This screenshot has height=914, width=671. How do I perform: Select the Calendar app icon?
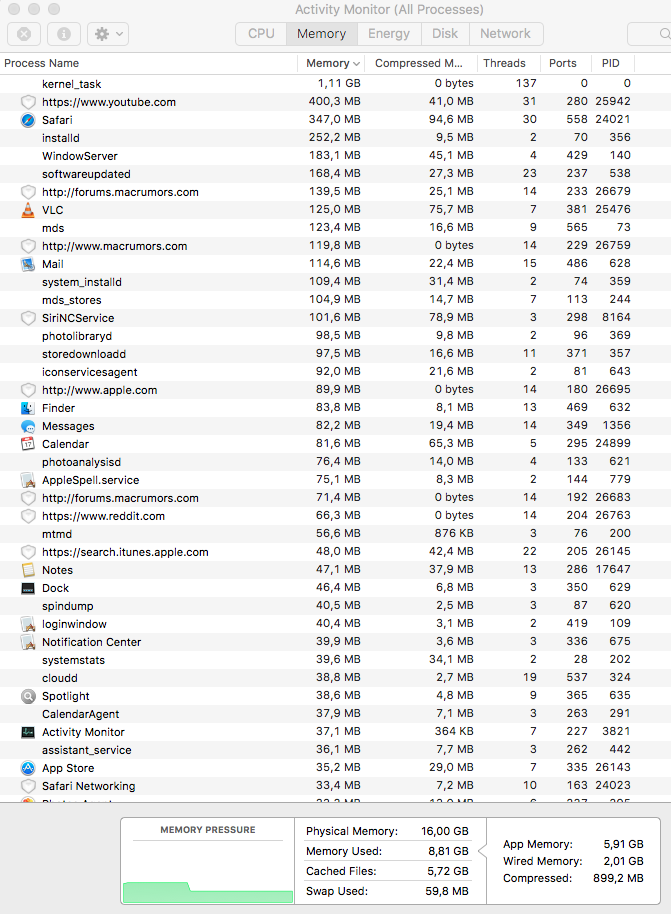click(28, 444)
